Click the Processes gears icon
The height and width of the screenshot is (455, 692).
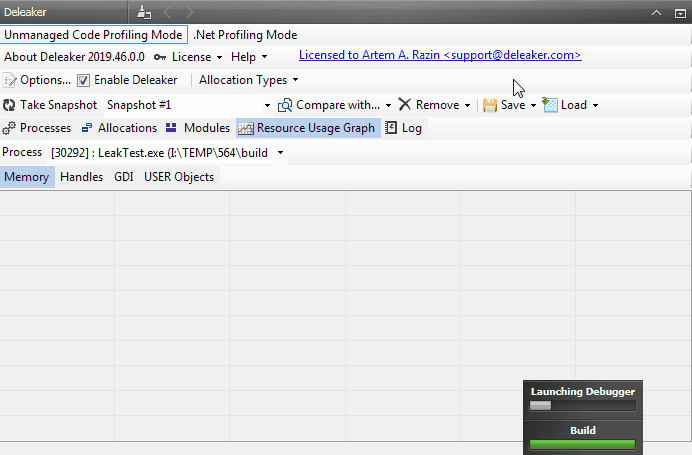(x=9, y=128)
